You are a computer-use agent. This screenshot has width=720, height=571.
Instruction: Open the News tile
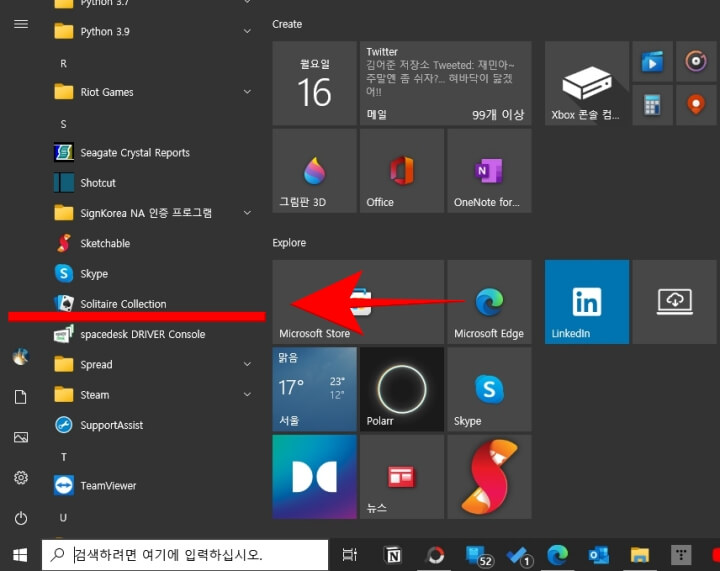(x=402, y=477)
